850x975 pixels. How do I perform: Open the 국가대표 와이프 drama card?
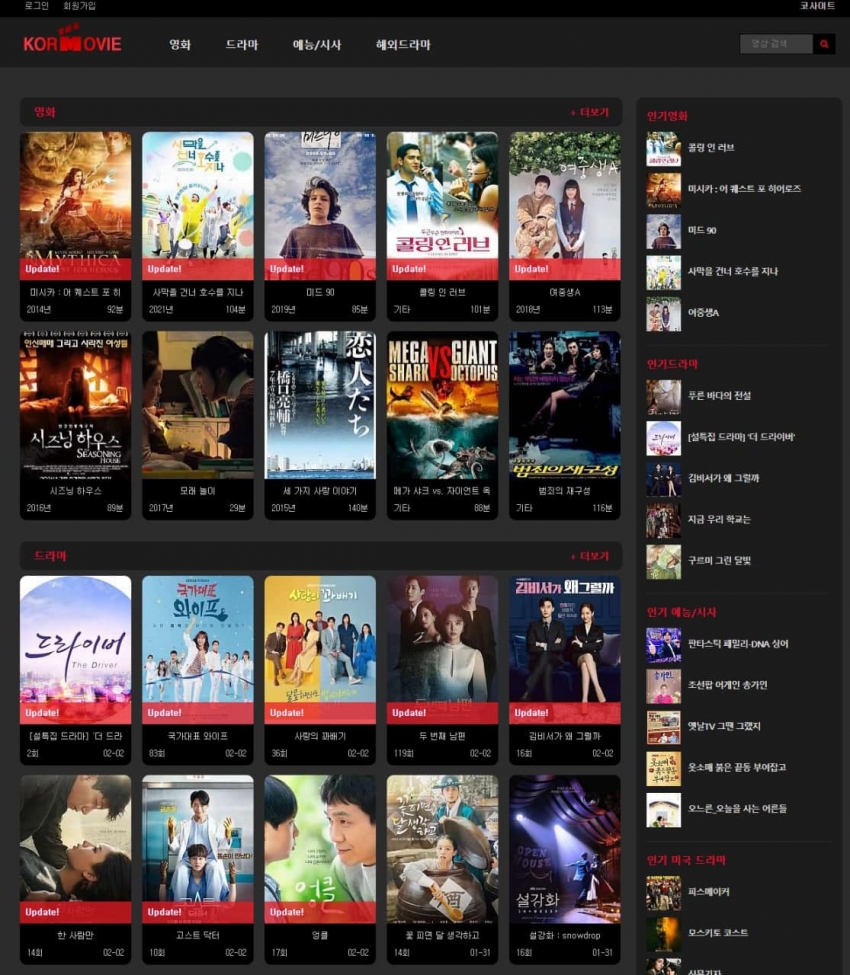198,670
